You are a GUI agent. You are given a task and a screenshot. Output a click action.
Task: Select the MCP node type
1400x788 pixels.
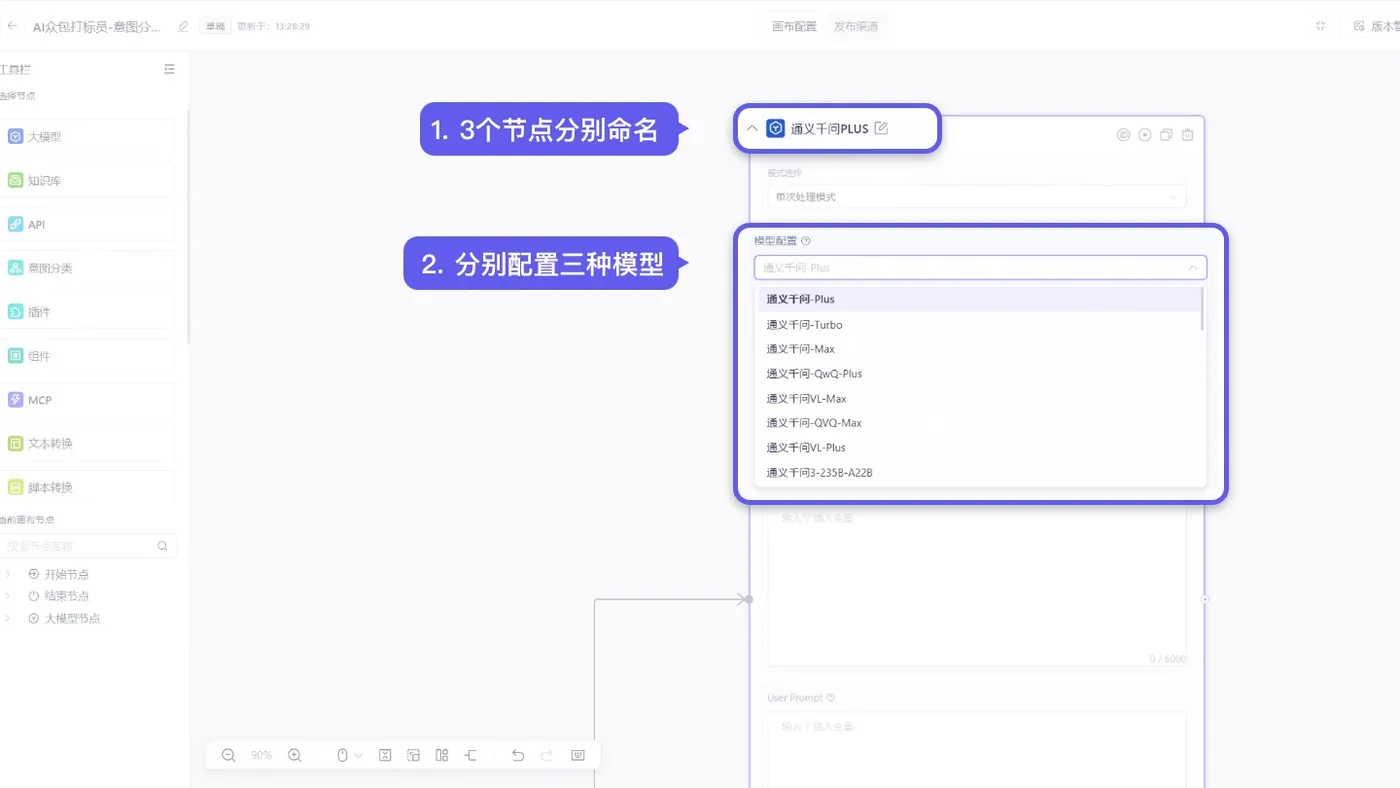(x=87, y=400)
